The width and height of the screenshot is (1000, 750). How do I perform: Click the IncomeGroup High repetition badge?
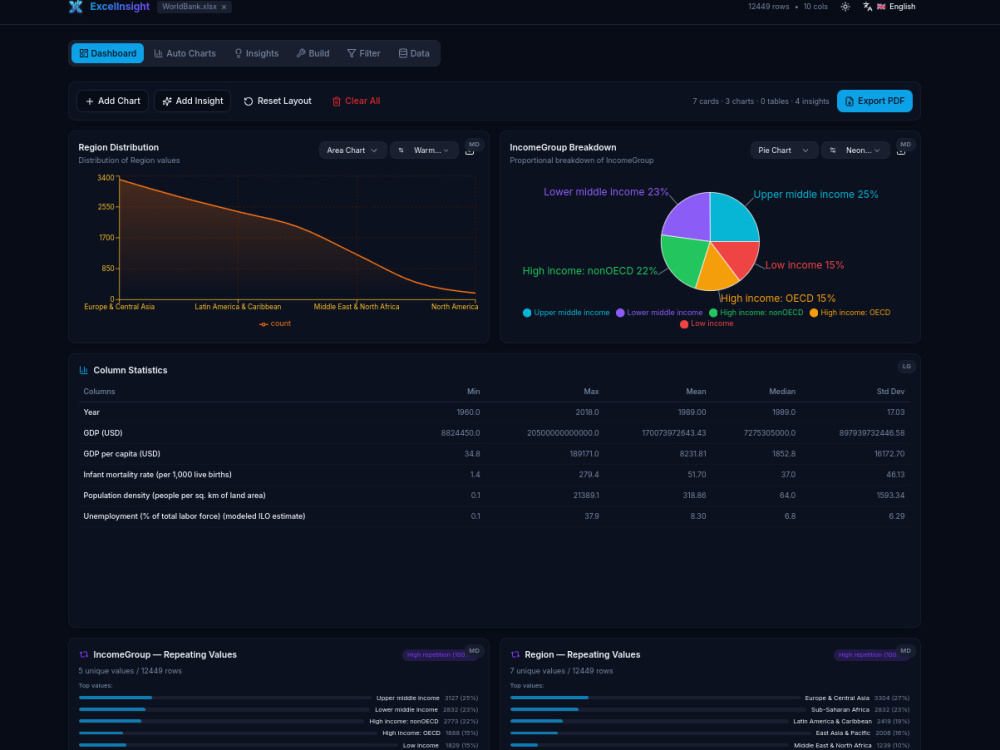click(437, 655)
